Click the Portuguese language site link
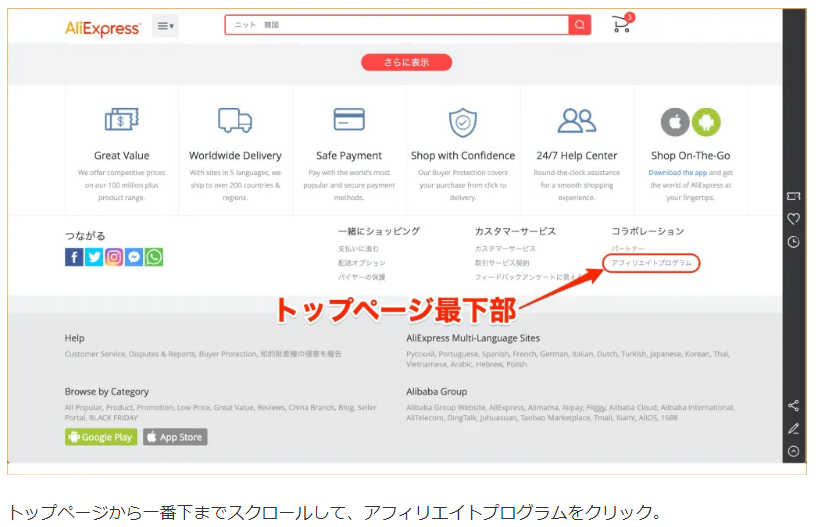Screen dimensions: 829x527 457,354
